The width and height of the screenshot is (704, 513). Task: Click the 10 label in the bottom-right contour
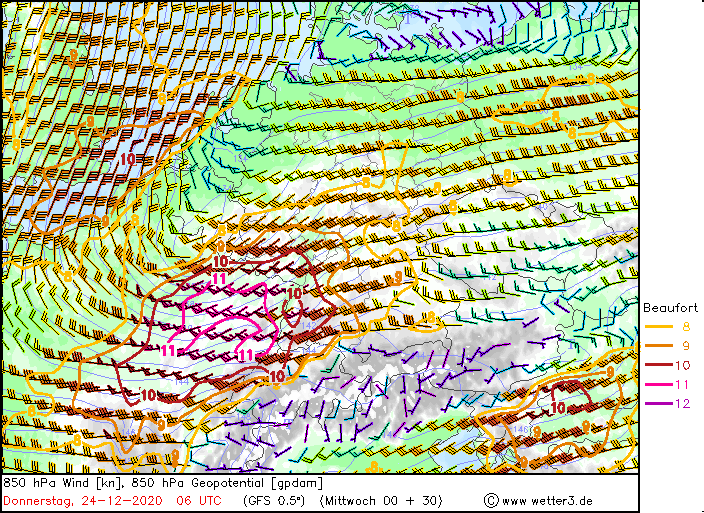click(x=559, y=407)
